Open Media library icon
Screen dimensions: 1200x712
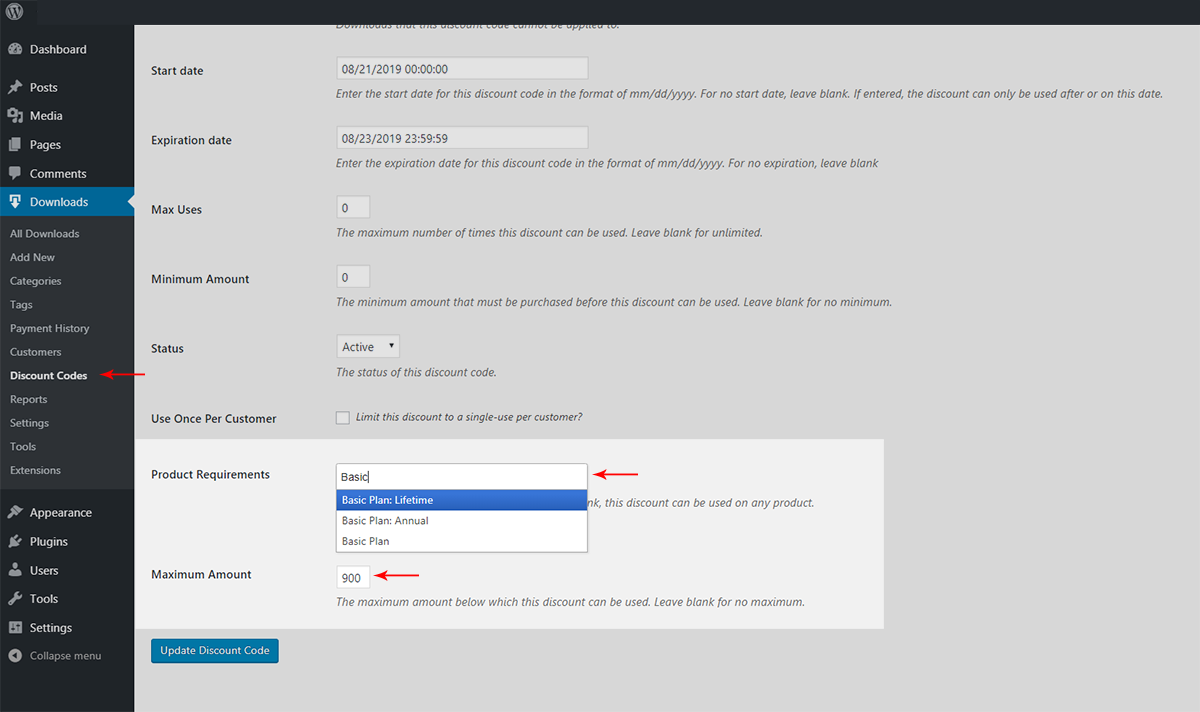(x=15, y=116)
